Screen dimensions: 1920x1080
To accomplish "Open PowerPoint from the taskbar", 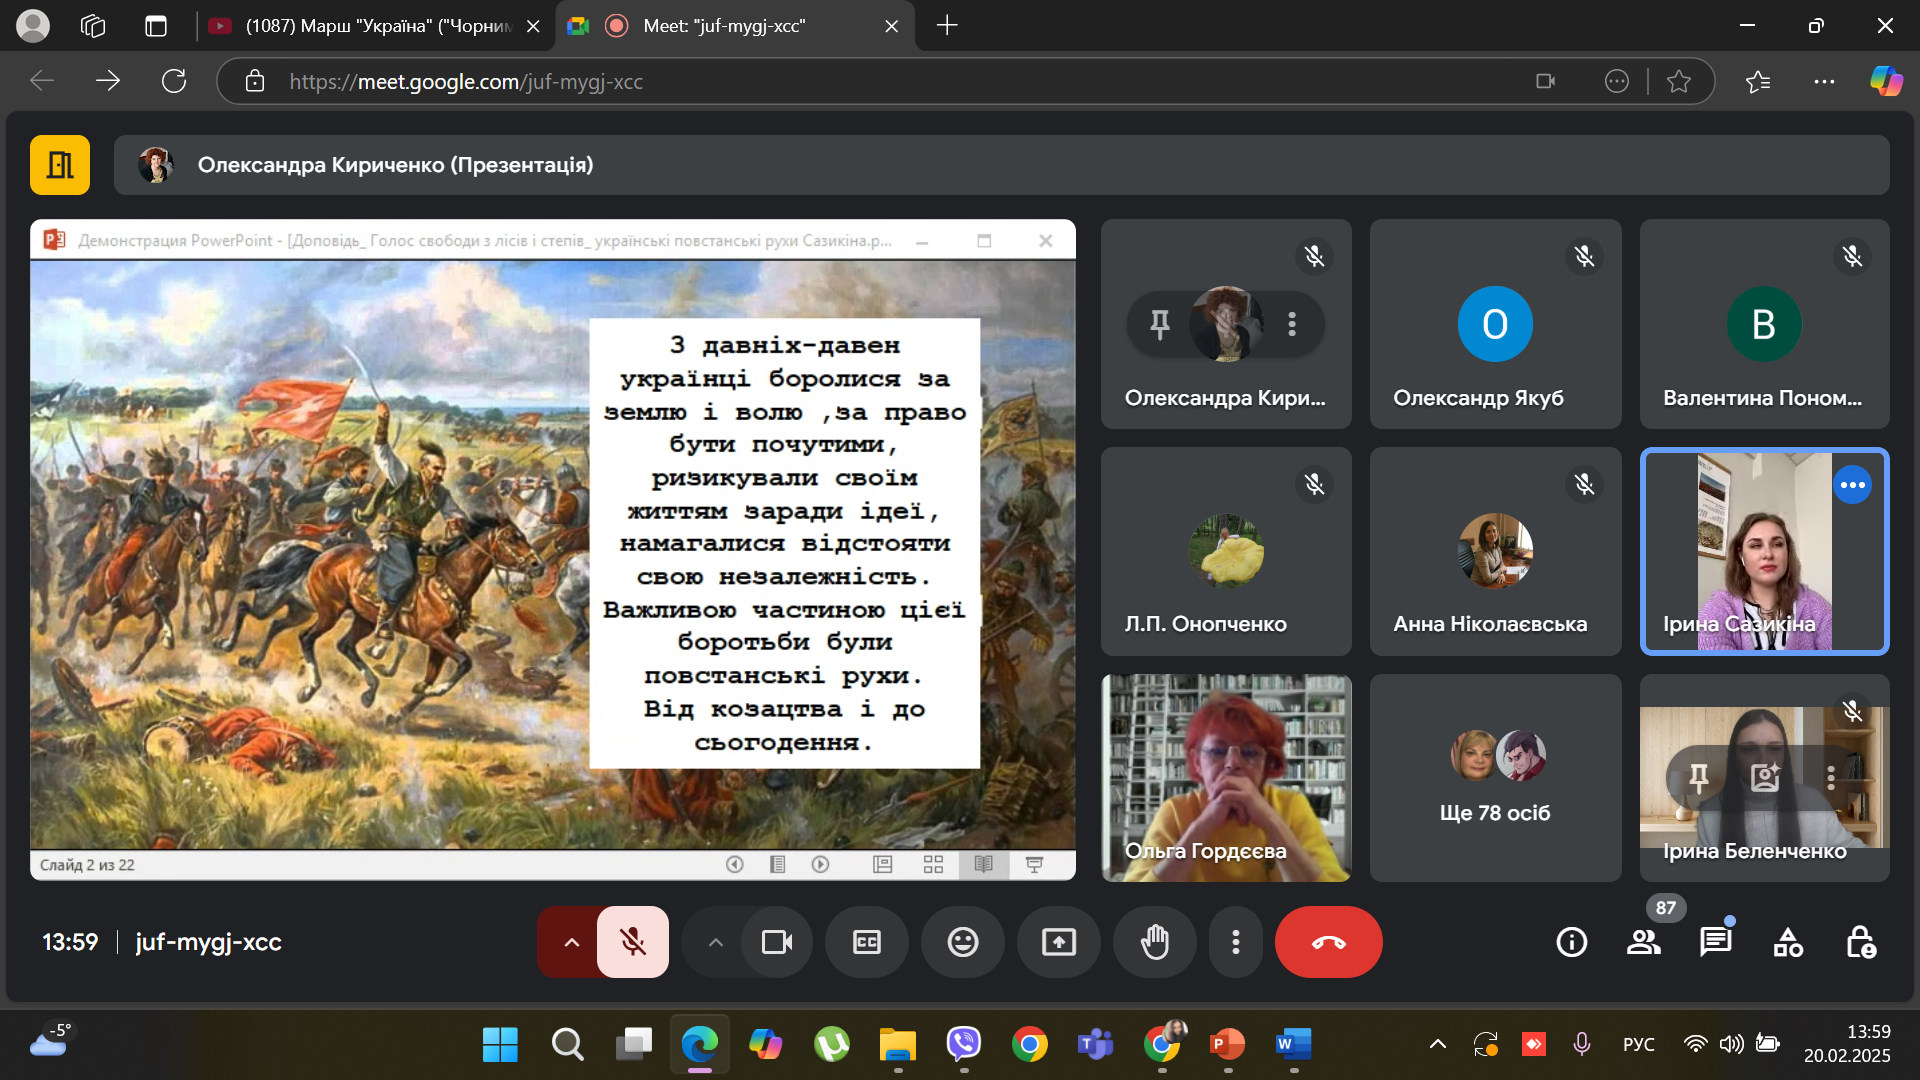I will pos(1228,1045).
